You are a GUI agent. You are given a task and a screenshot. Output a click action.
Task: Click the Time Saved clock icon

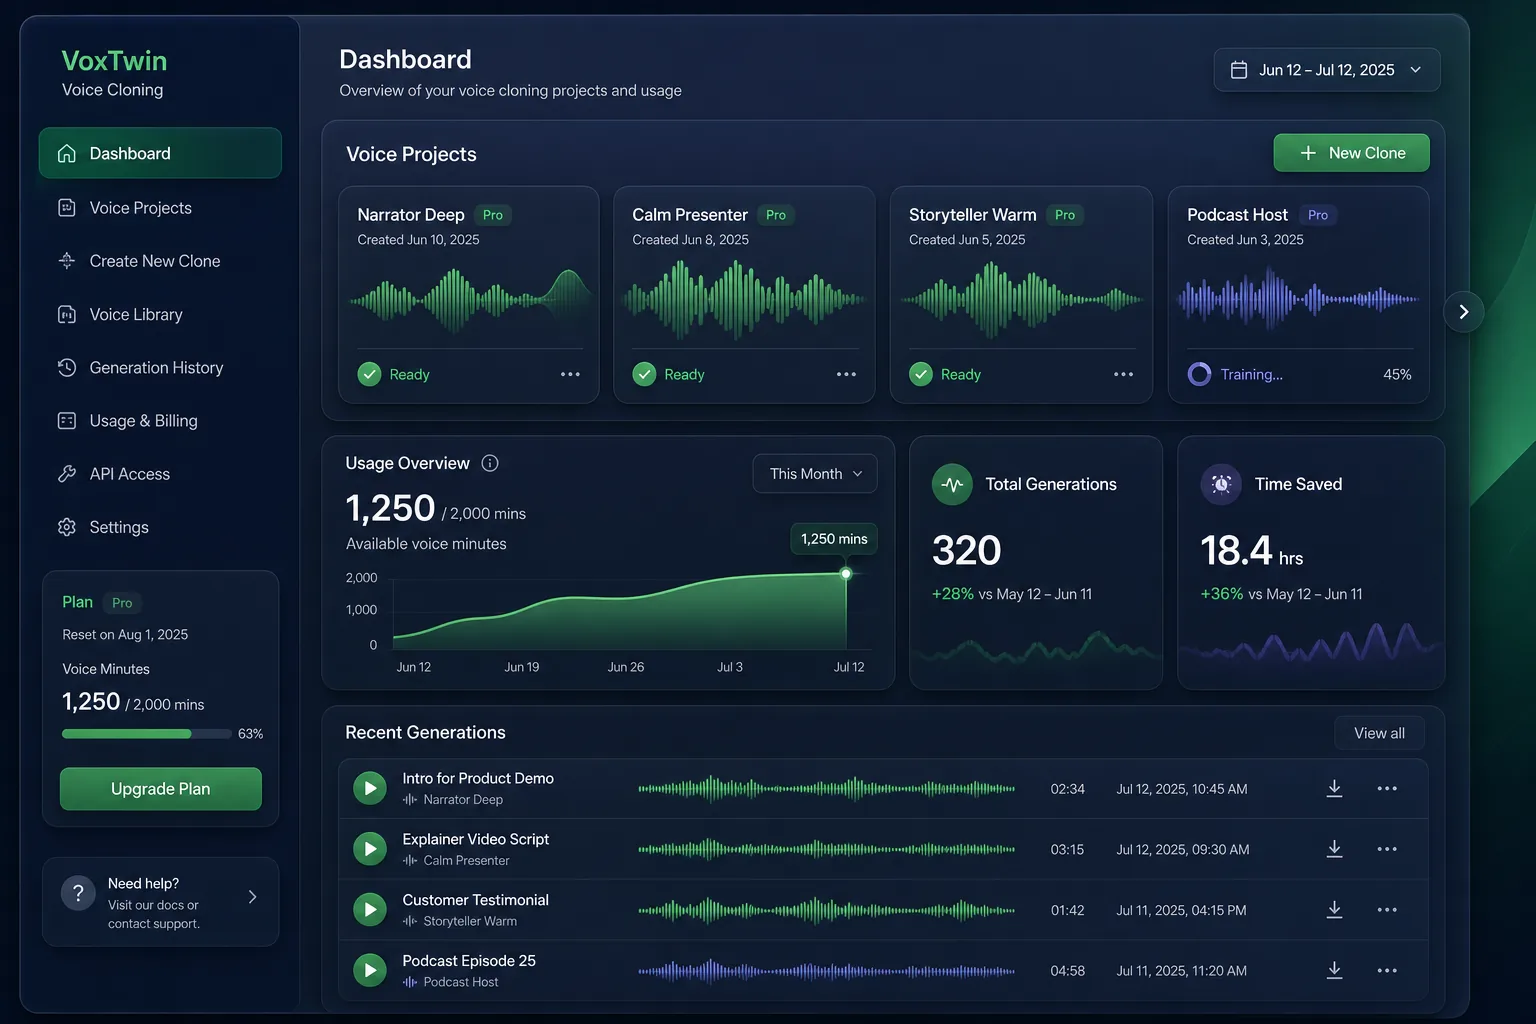1221,484
